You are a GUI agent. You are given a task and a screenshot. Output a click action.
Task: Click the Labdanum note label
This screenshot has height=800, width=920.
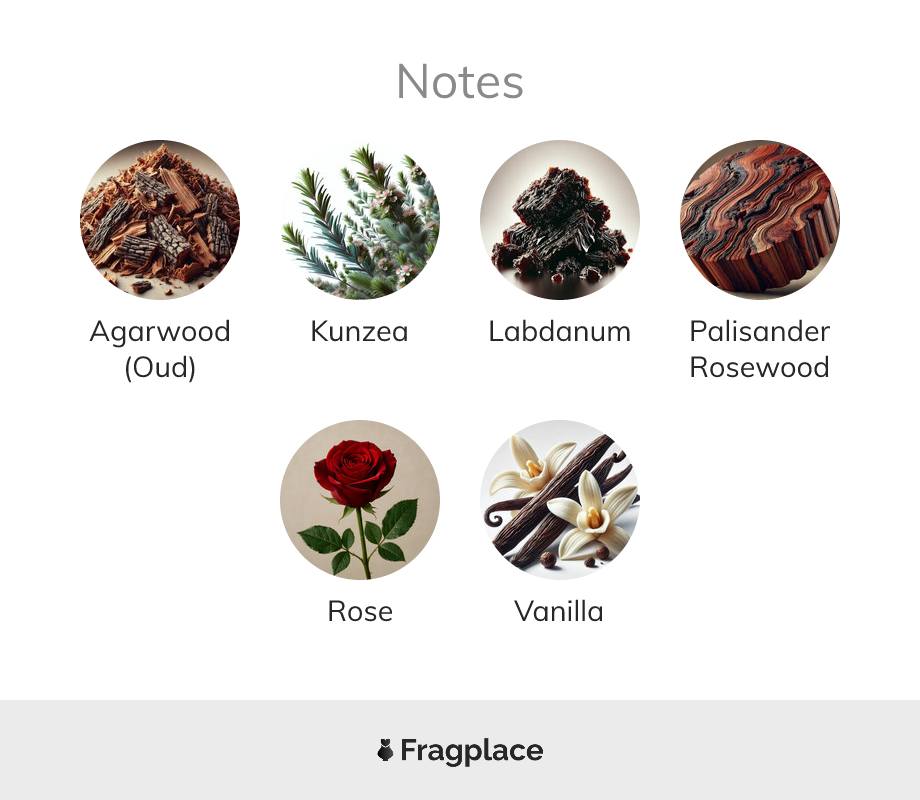pyautogui.click(x=560, y=331)
